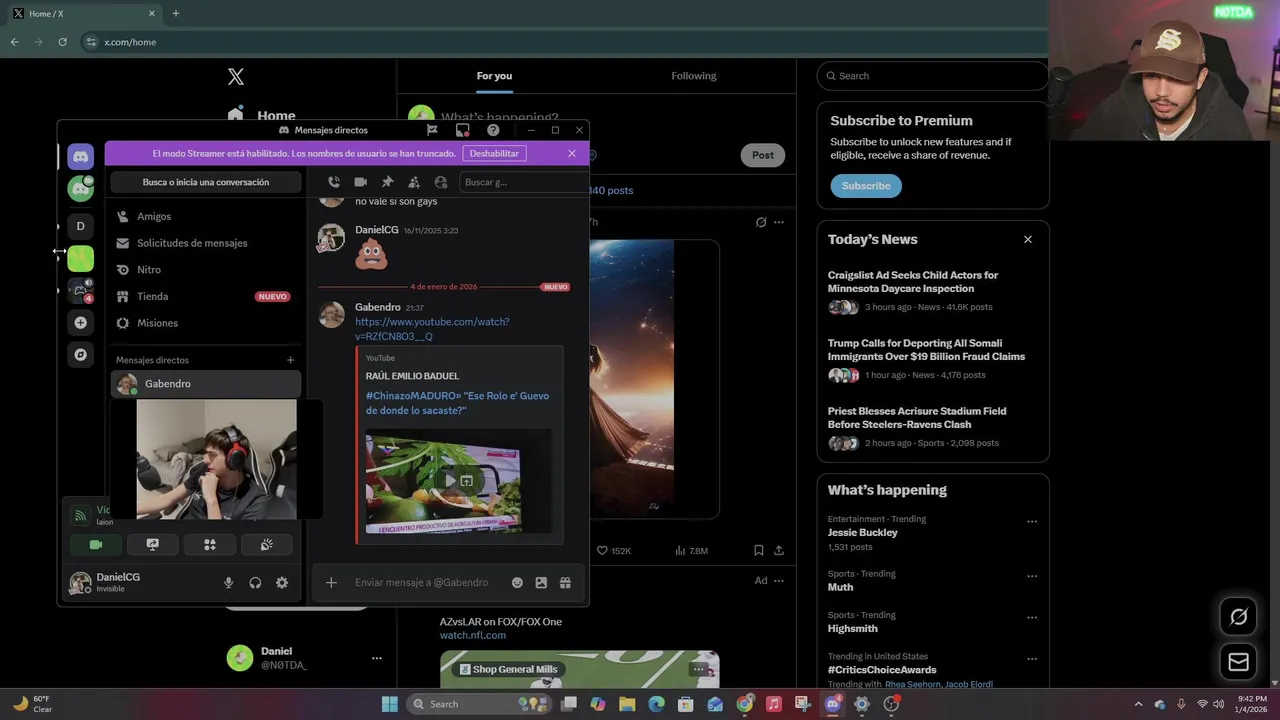The height and width of the screenshot is (720, 1280).
Task: Open Nitro page in Discord
Action: point(205,270)
